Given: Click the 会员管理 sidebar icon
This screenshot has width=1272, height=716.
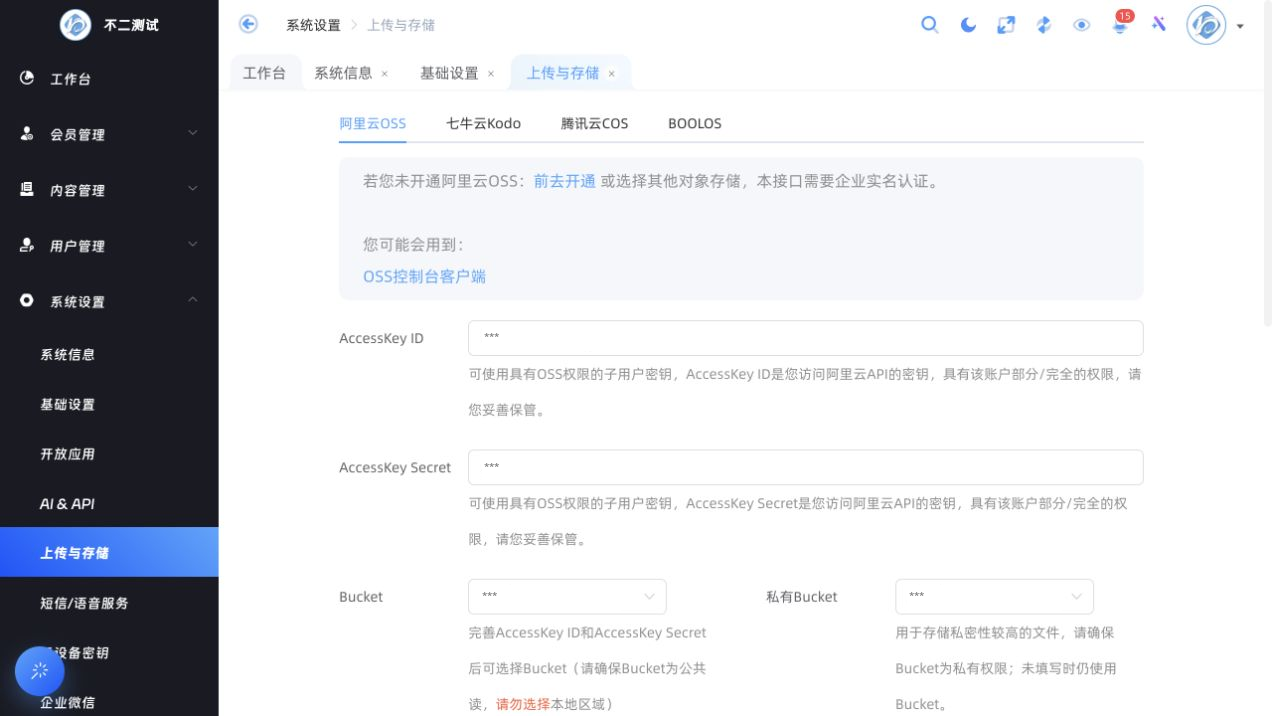Looking at the screenshot, I should (27, 134).
